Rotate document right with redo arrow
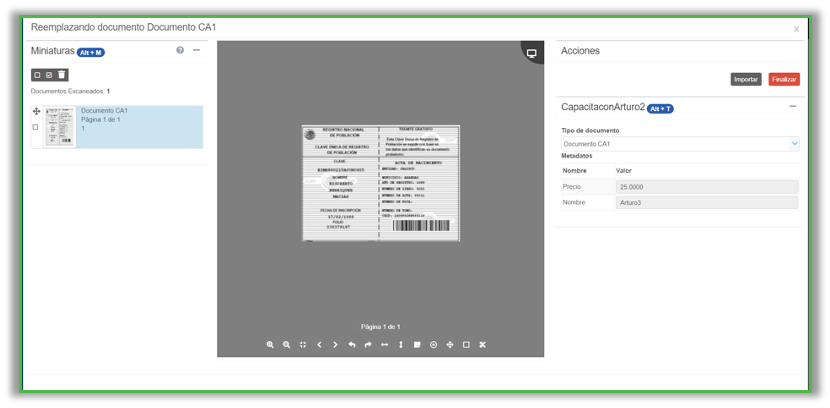The image size is (830, 408). tap(368, 345)
